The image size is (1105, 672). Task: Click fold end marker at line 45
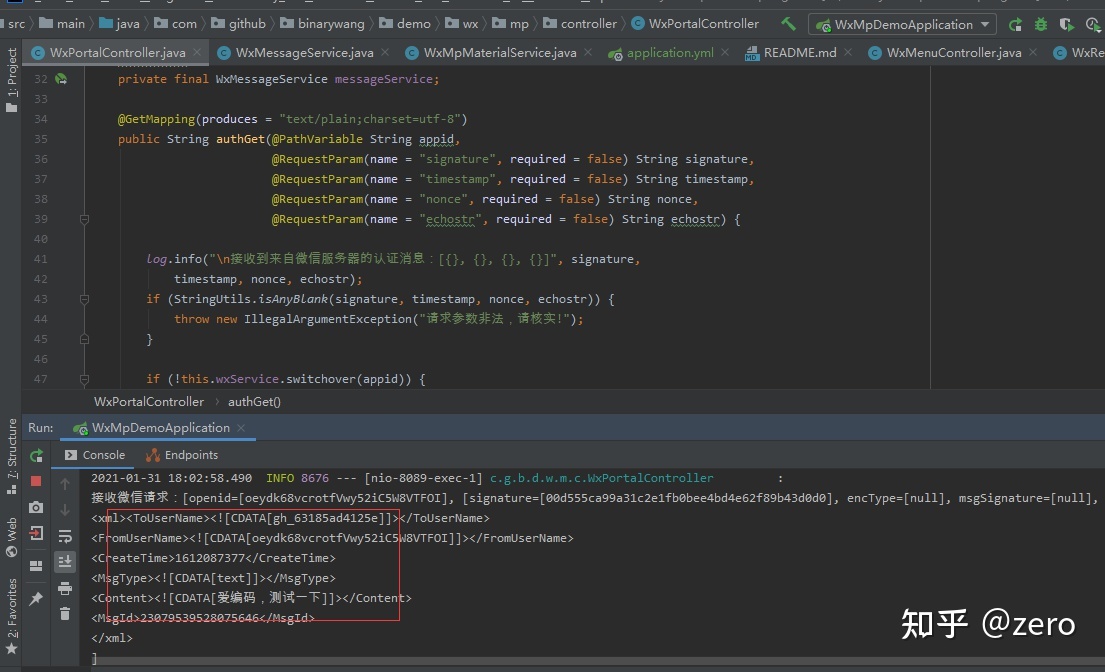pos(85,339)
